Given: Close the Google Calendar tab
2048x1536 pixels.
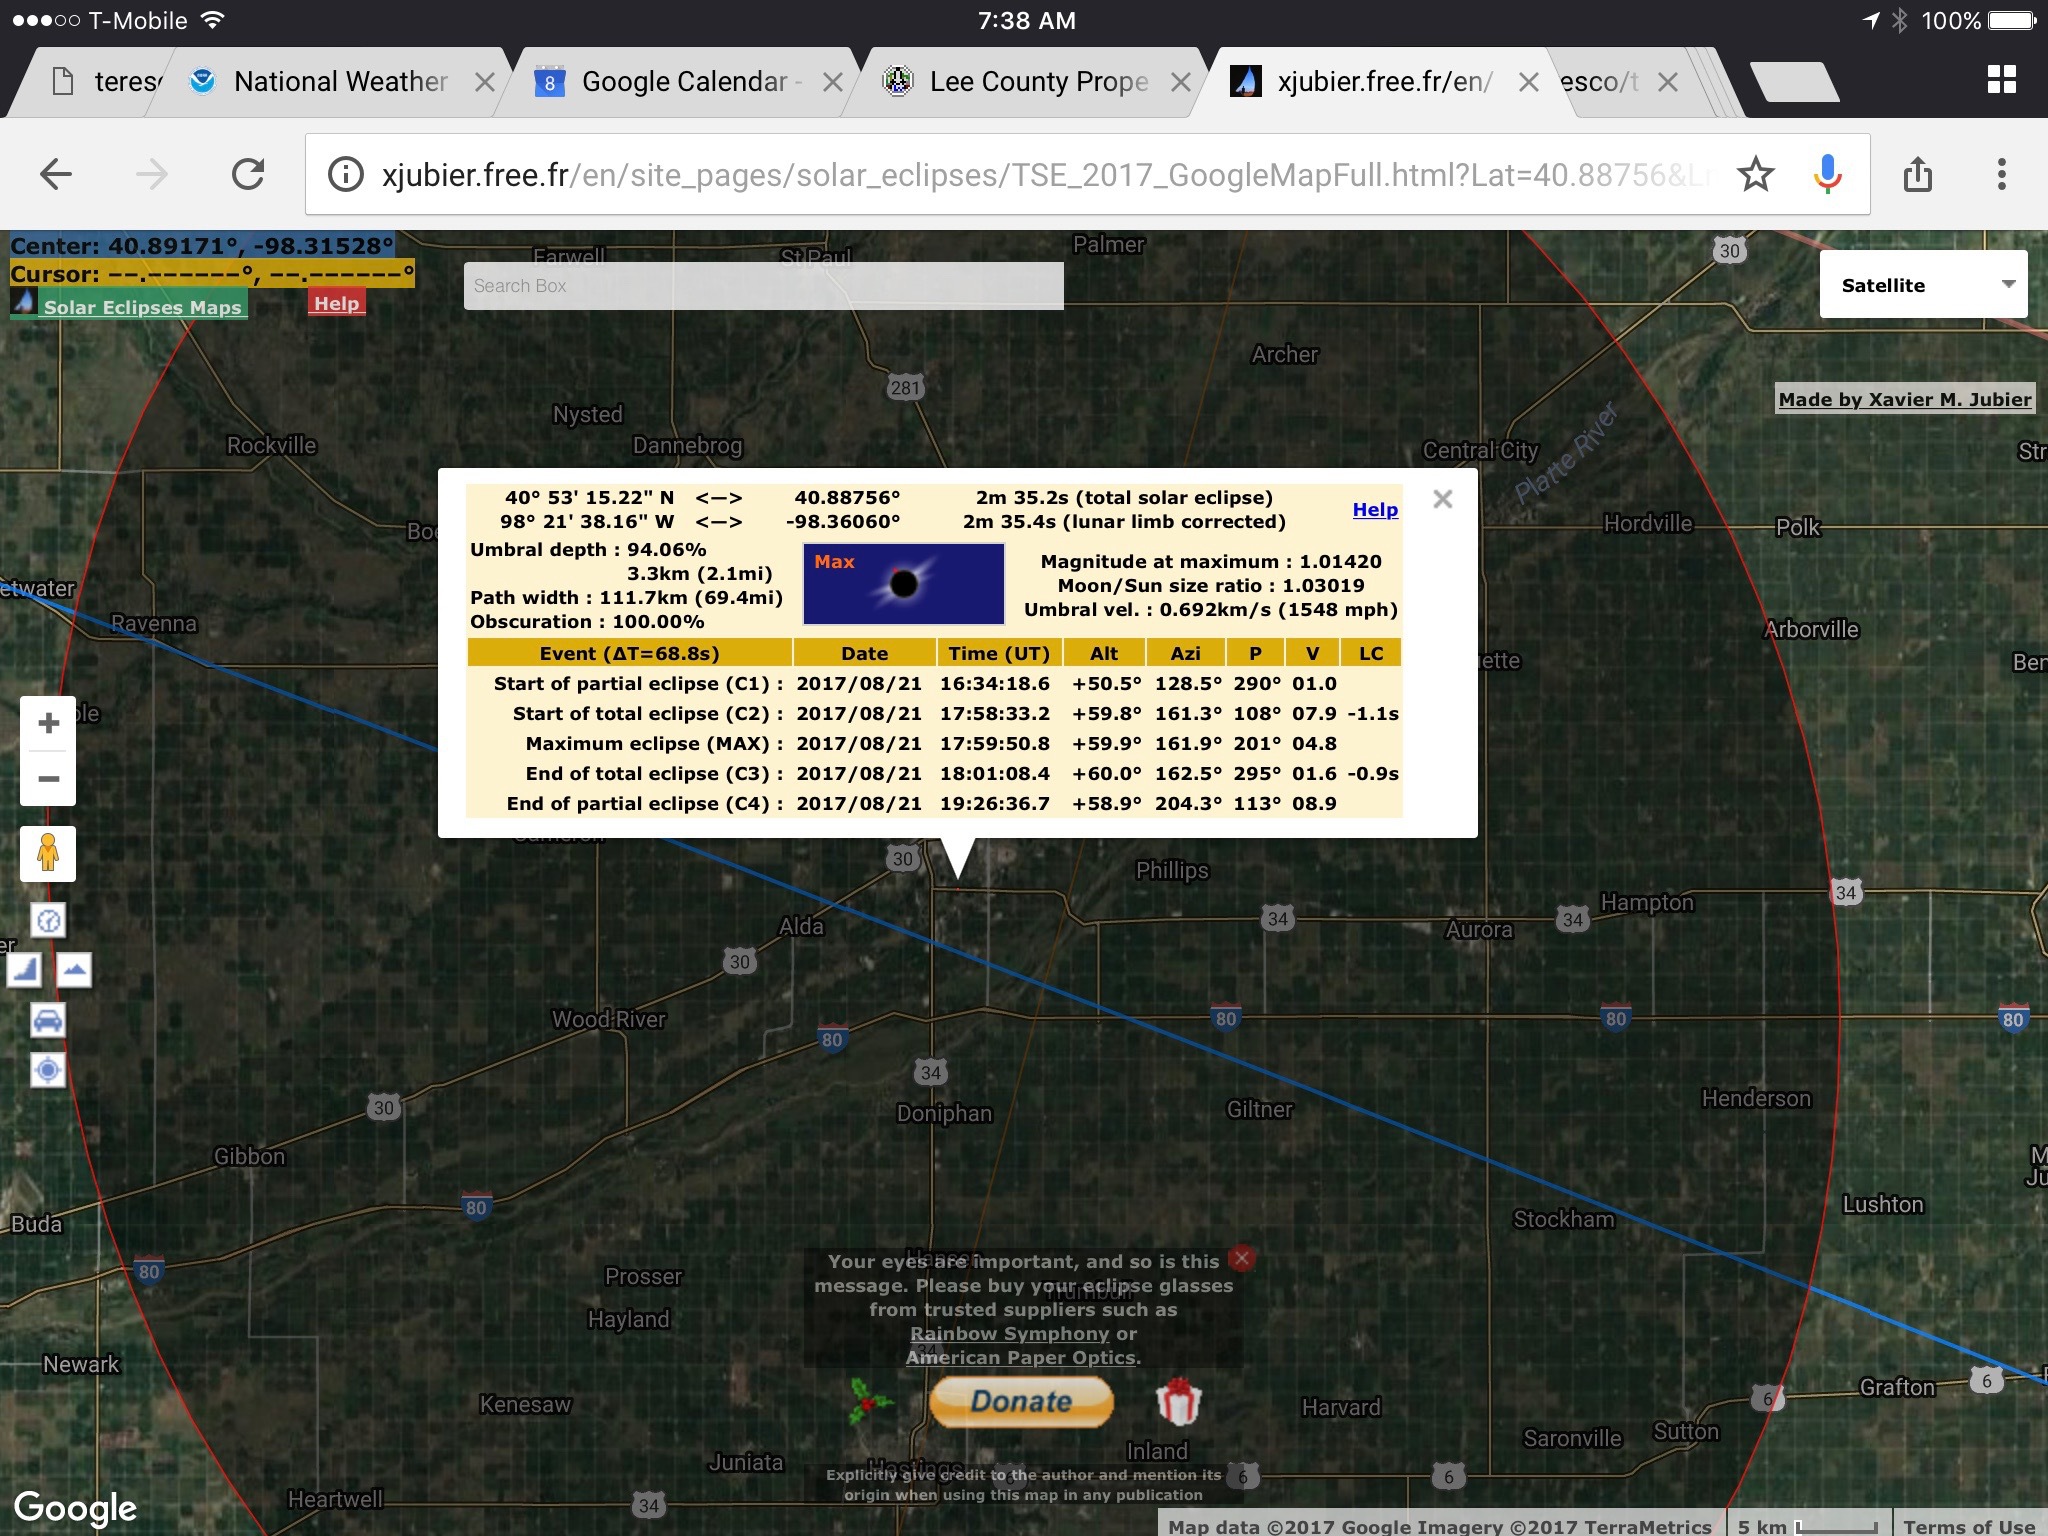Looking at the screenshot, I should (832, 82).
